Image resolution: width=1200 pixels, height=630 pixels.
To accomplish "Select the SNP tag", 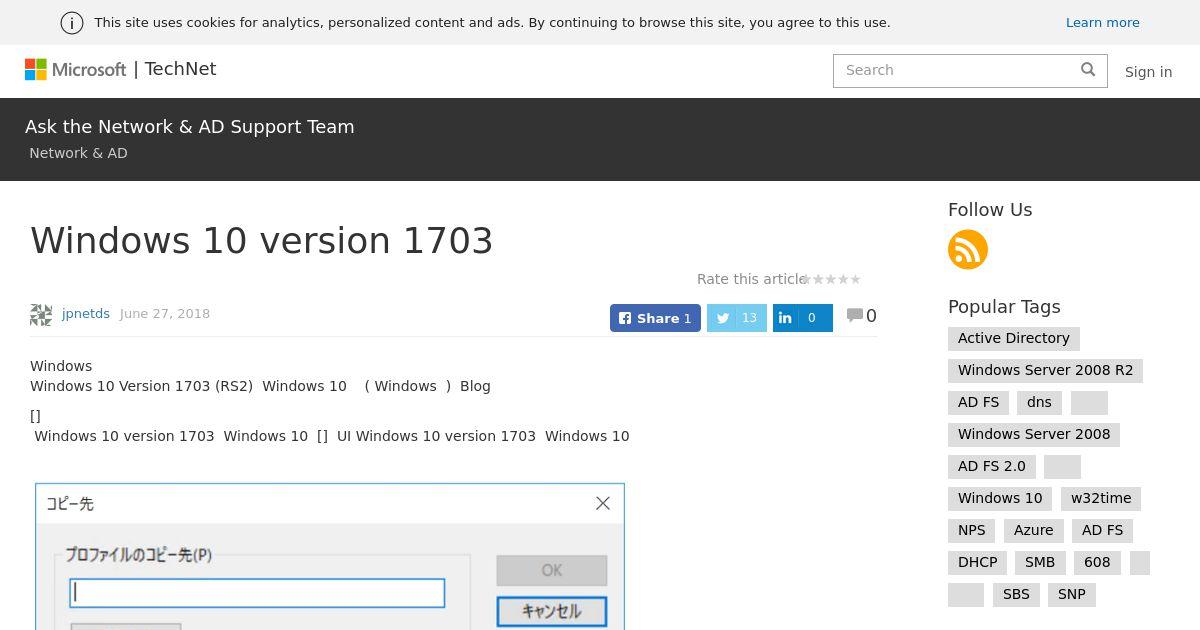I will [x=1072, y=594].
